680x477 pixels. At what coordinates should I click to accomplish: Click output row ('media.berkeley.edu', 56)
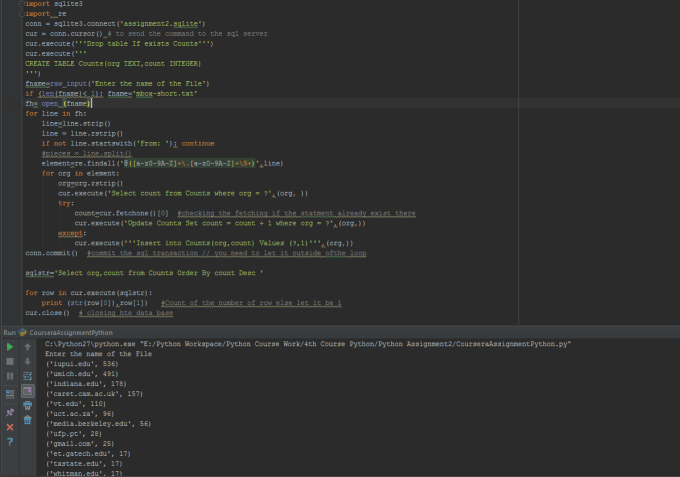point(98,424)
